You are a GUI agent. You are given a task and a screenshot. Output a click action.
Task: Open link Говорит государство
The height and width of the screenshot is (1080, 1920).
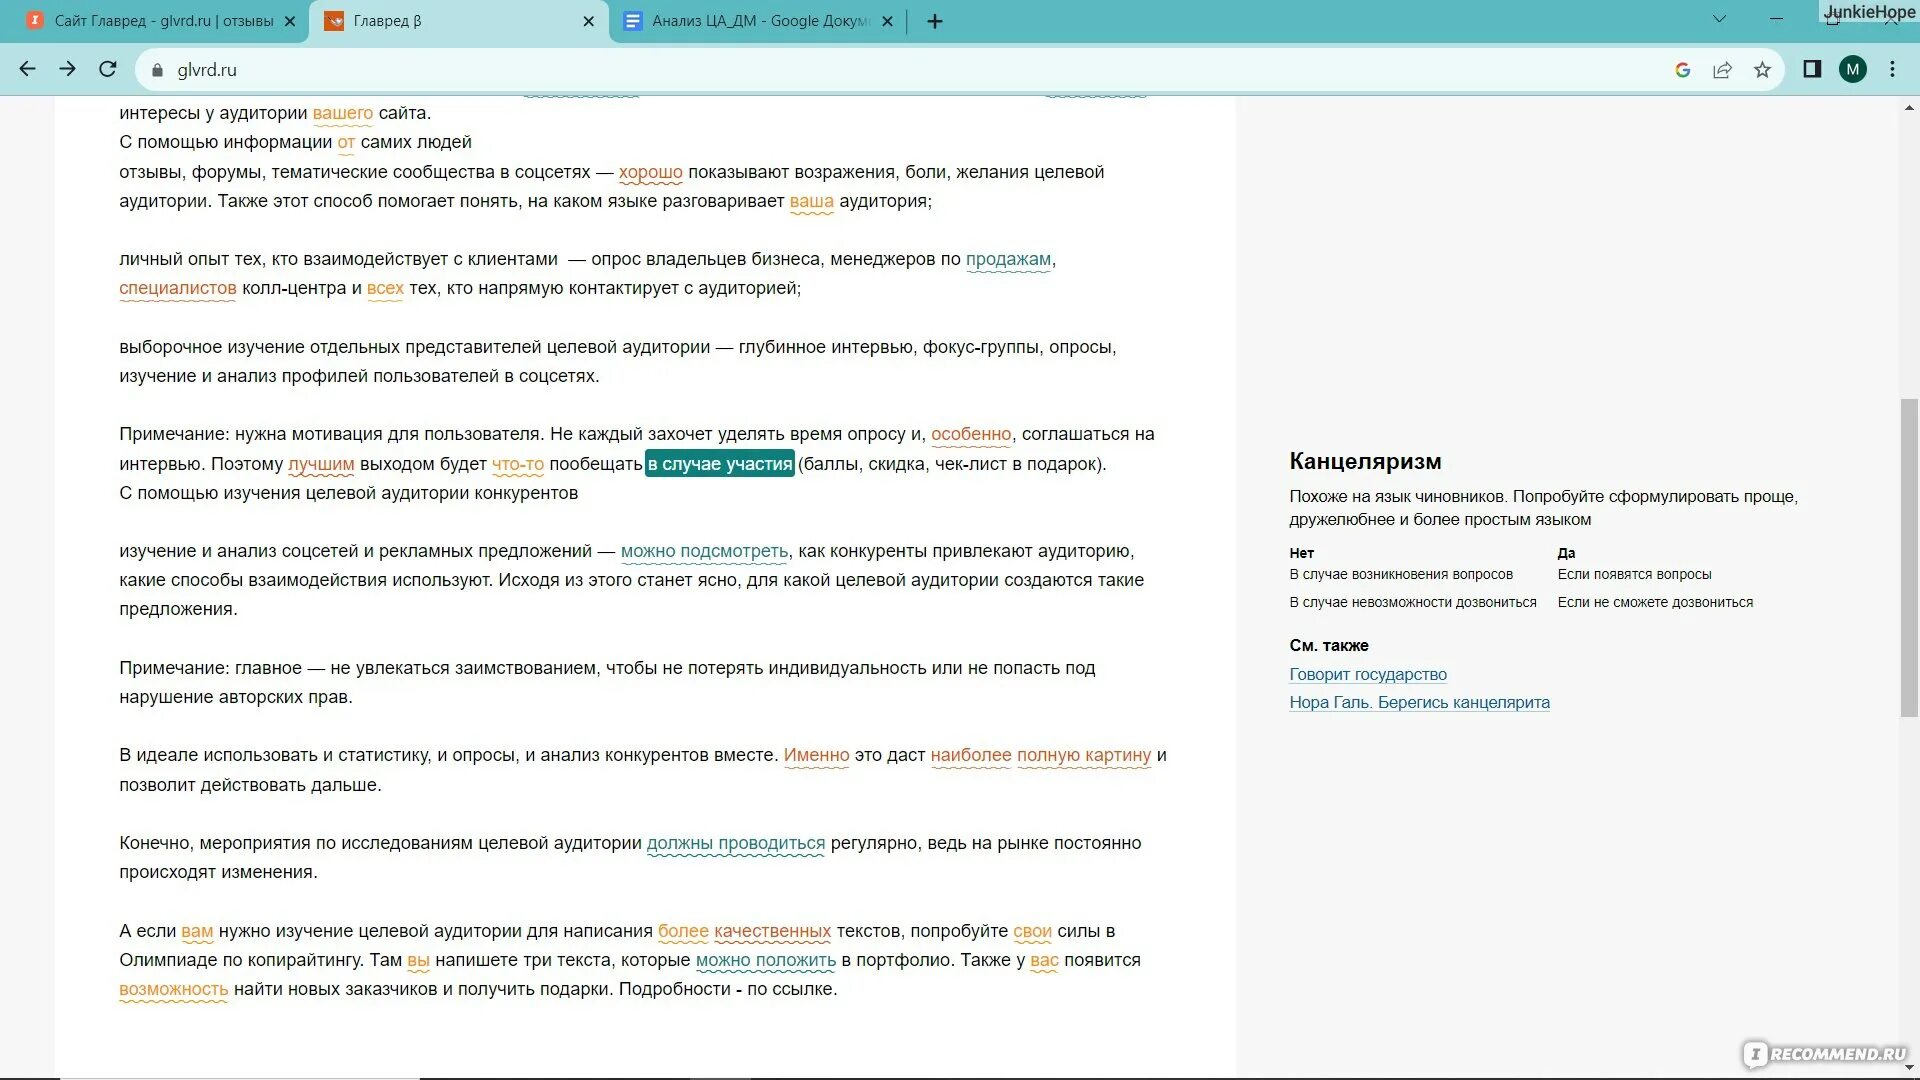[1367, 674]
